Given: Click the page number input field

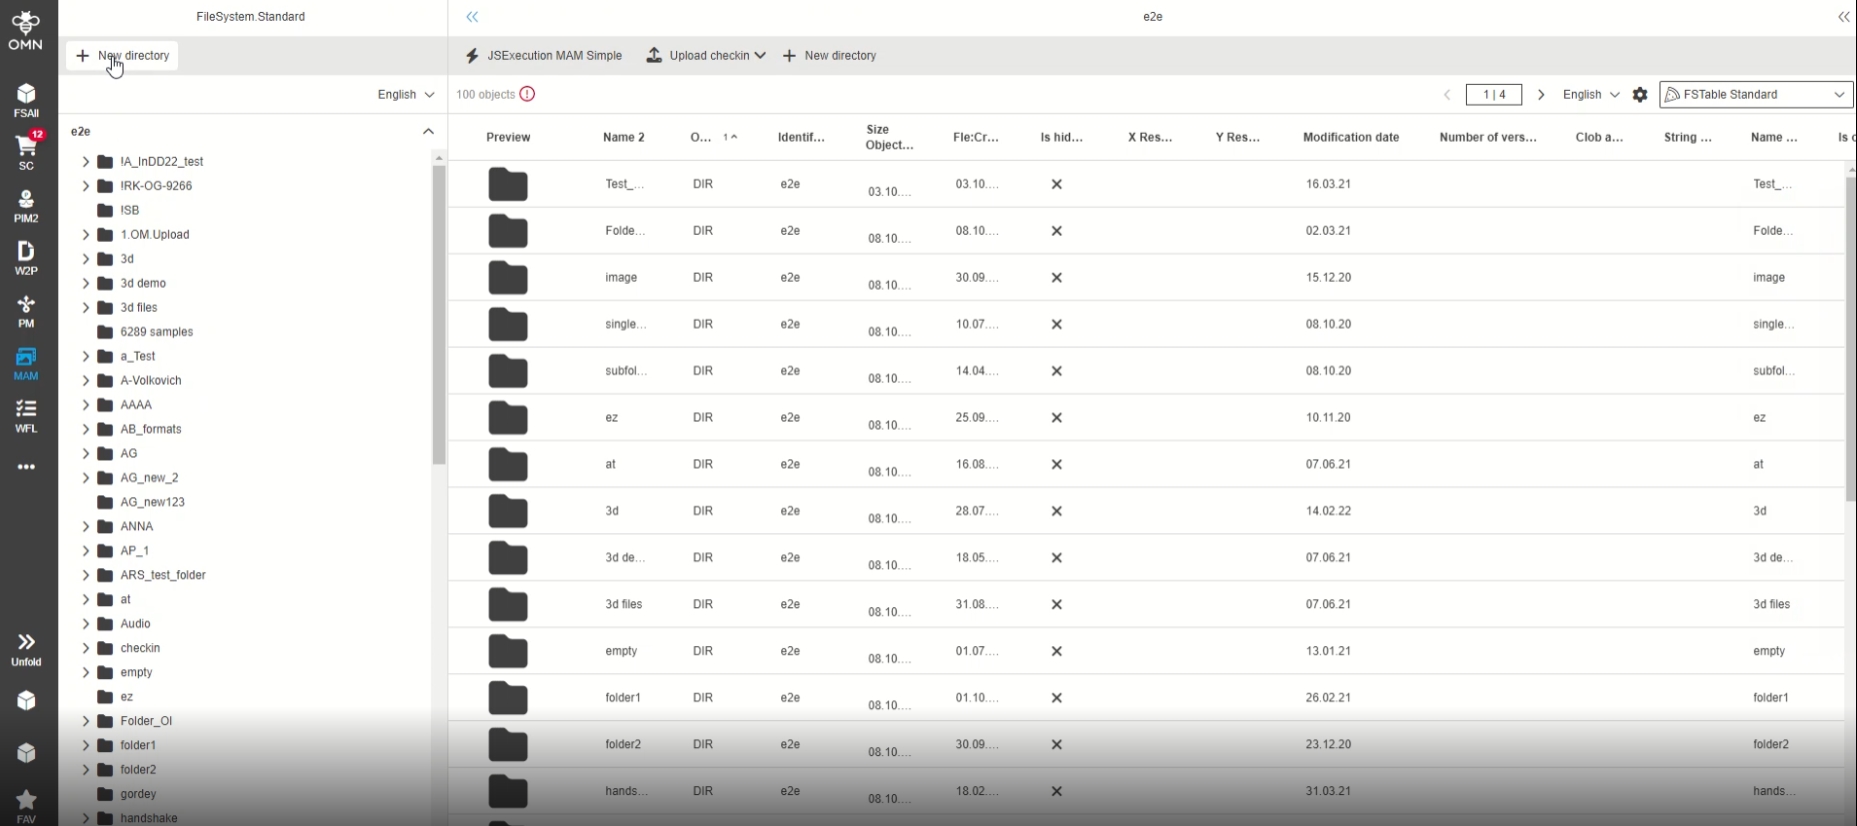Looking at the screenshot, I should point(1493,95).
